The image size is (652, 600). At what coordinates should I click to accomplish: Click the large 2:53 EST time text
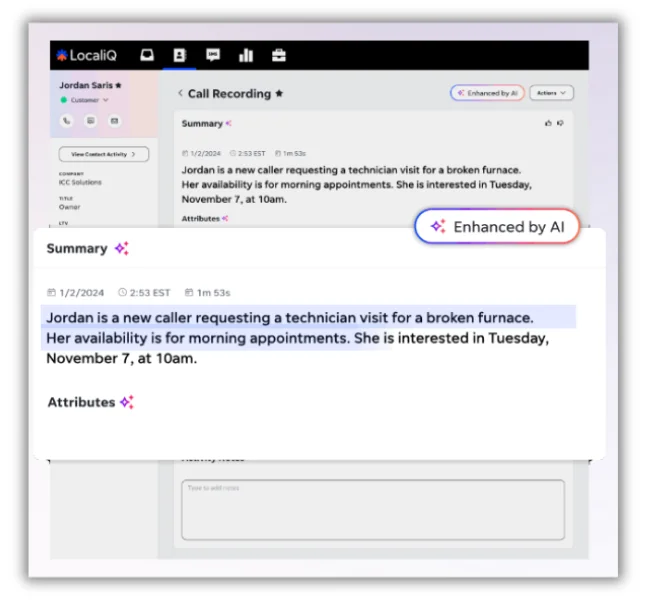[150, 293]
